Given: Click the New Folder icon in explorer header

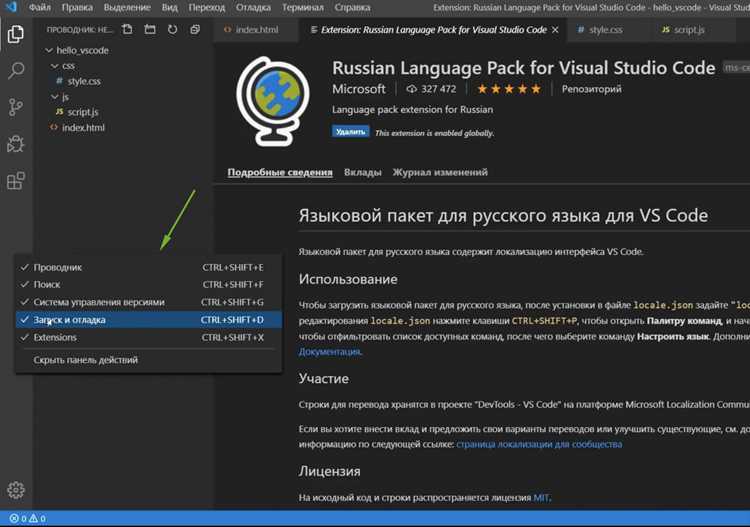Looking at the screenshot, I should [x=150, y=30].
